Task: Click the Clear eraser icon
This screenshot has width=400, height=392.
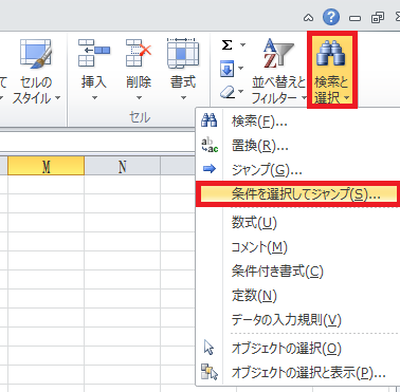Action: pos(227,92)
